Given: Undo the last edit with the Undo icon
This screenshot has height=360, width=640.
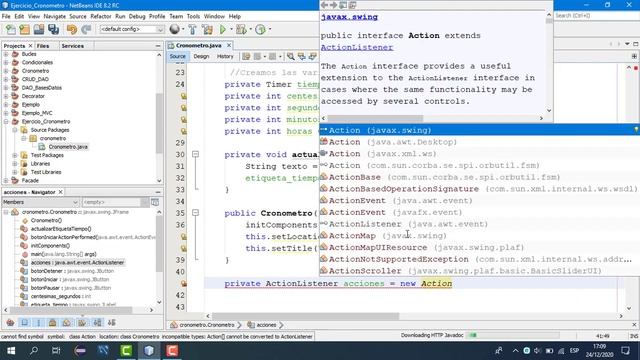Looking at the screenshot, I should point(72,29).
